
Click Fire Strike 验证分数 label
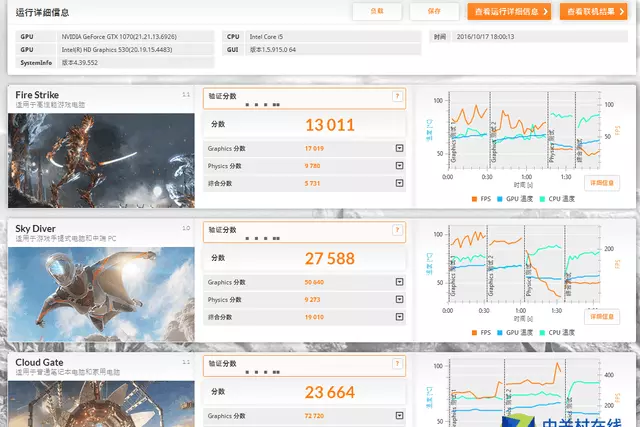point(222,96)
